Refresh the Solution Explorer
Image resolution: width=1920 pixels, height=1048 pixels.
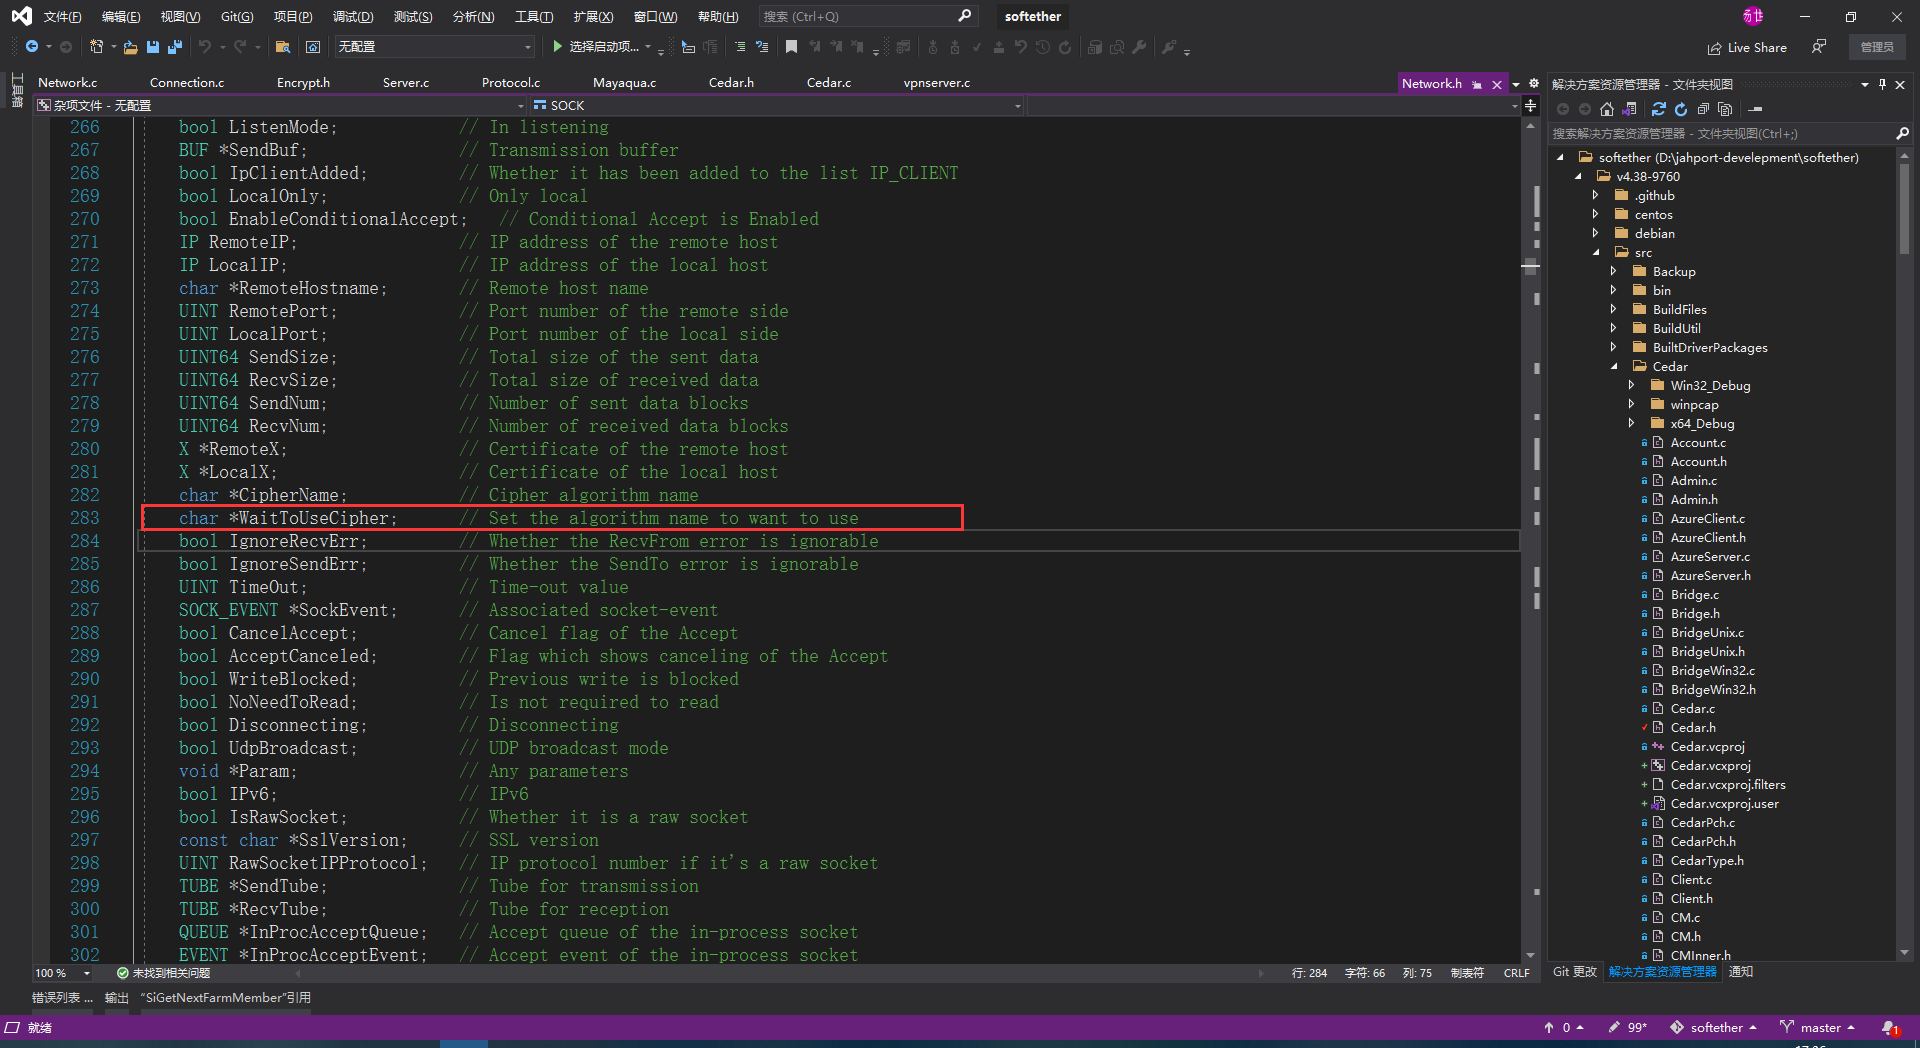[1681, 110]
